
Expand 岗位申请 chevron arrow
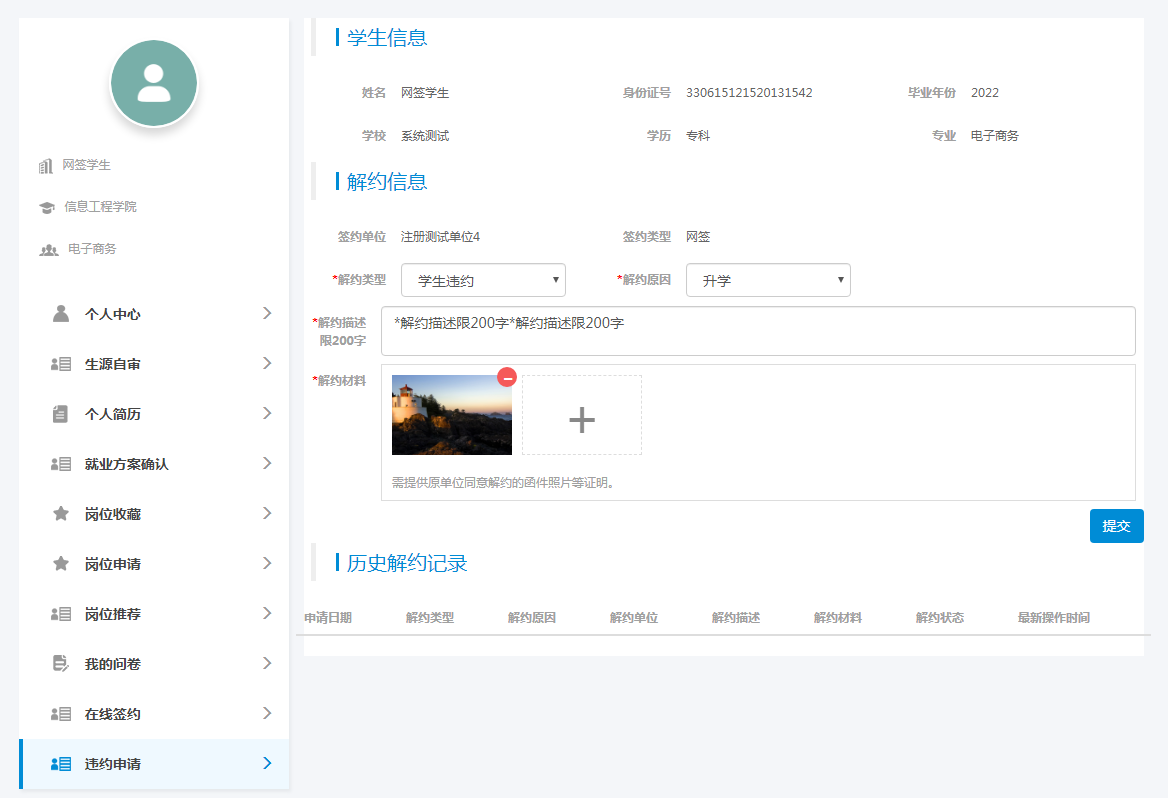pos(267,563)
